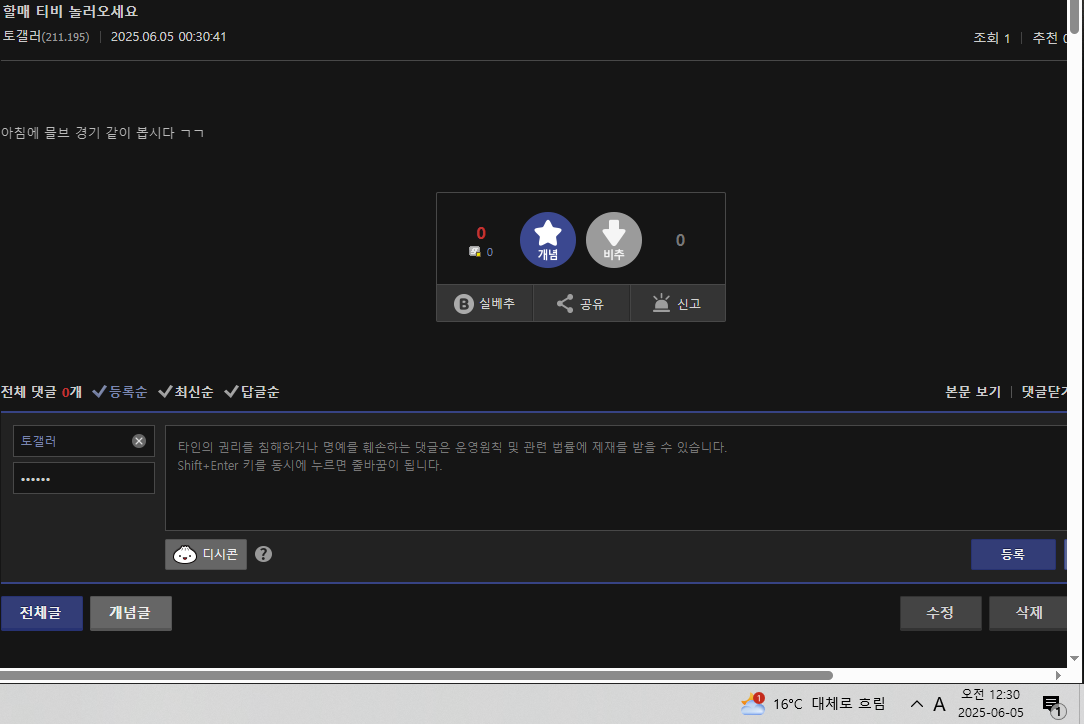
Task: Submit the comment with 등록 button
Action: (x=1012, y=554)
